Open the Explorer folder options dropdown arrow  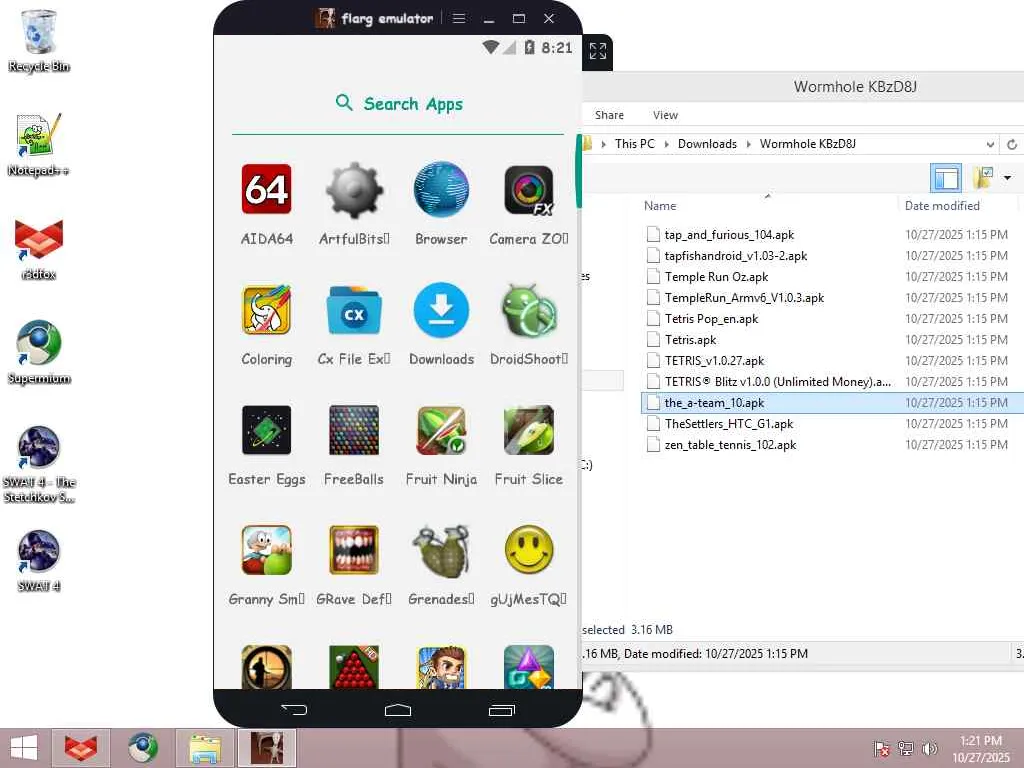(1007, 178)
